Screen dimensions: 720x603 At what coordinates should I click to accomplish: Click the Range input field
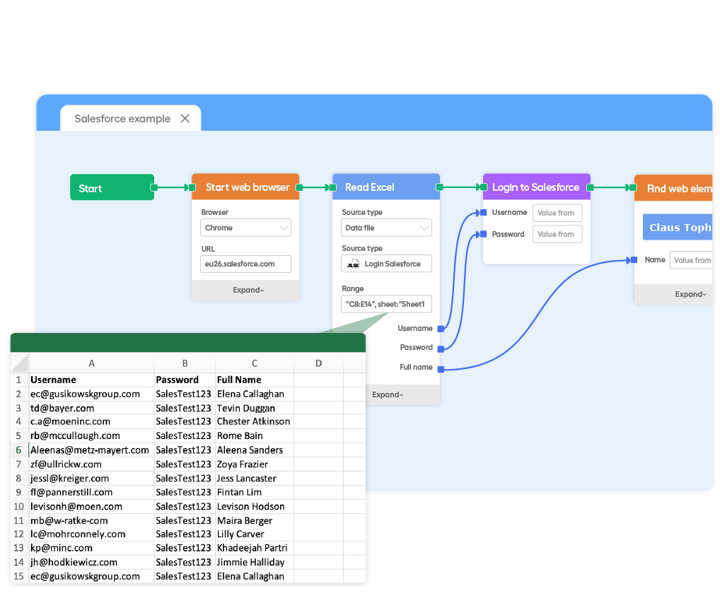[386, 304]
